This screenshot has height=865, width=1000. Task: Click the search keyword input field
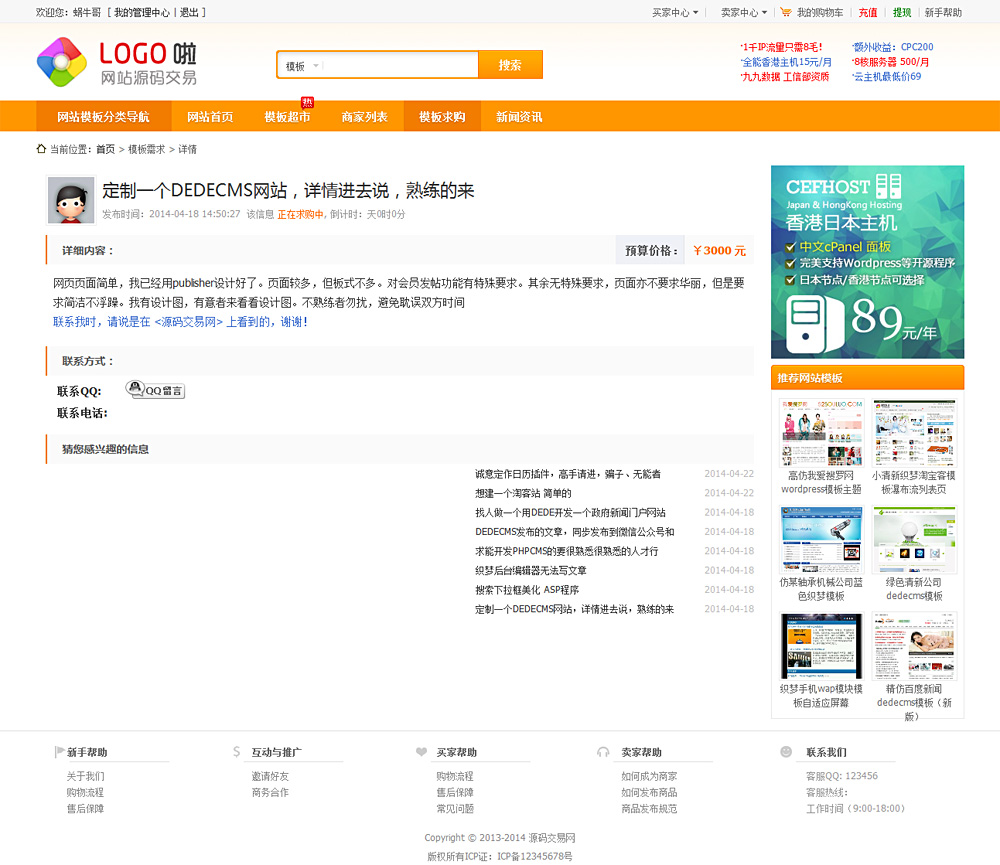click(400, 66)
